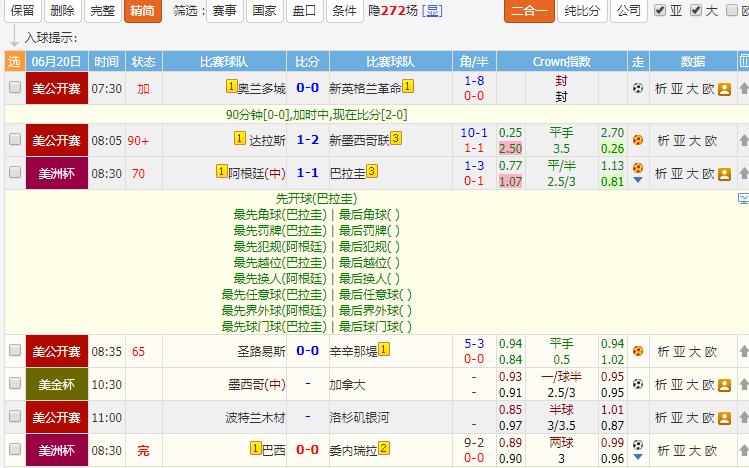Image resolution: width=749 pixels, height=468 pixels.
Task: Click 06月20日 date column header
Action: (56, 62)
